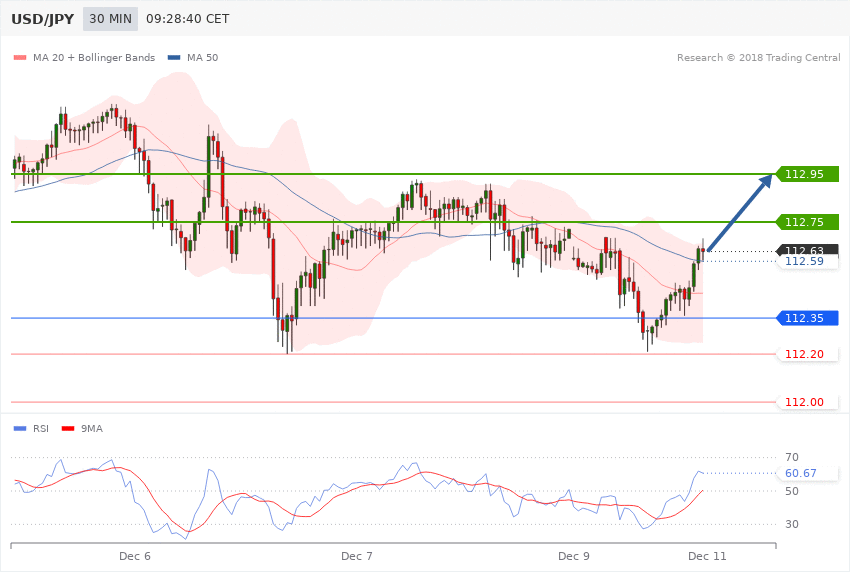Click the MA 20 + Bollinger Bands legend text

[x=94, y=57]
